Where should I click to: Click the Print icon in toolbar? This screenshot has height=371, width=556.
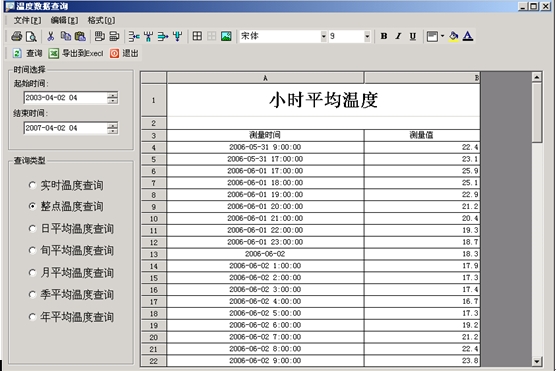17,36
